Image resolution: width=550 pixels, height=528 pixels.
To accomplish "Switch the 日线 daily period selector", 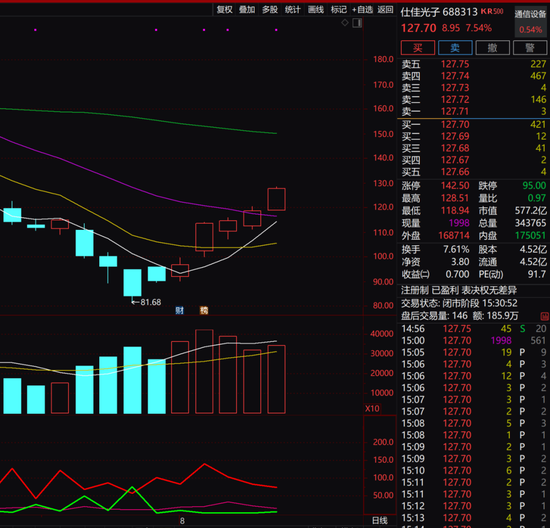I will click(380, 520).
